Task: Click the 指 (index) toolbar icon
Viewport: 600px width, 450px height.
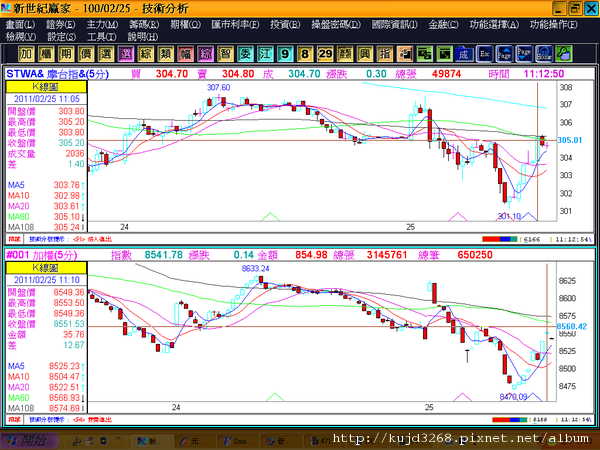Action: (x=385, y=54)
